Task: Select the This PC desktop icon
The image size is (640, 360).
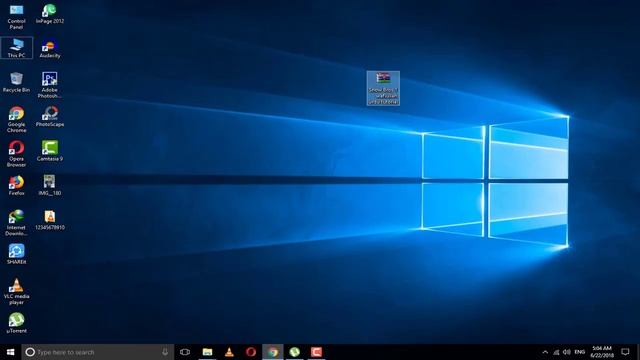Action: point(16,48)
